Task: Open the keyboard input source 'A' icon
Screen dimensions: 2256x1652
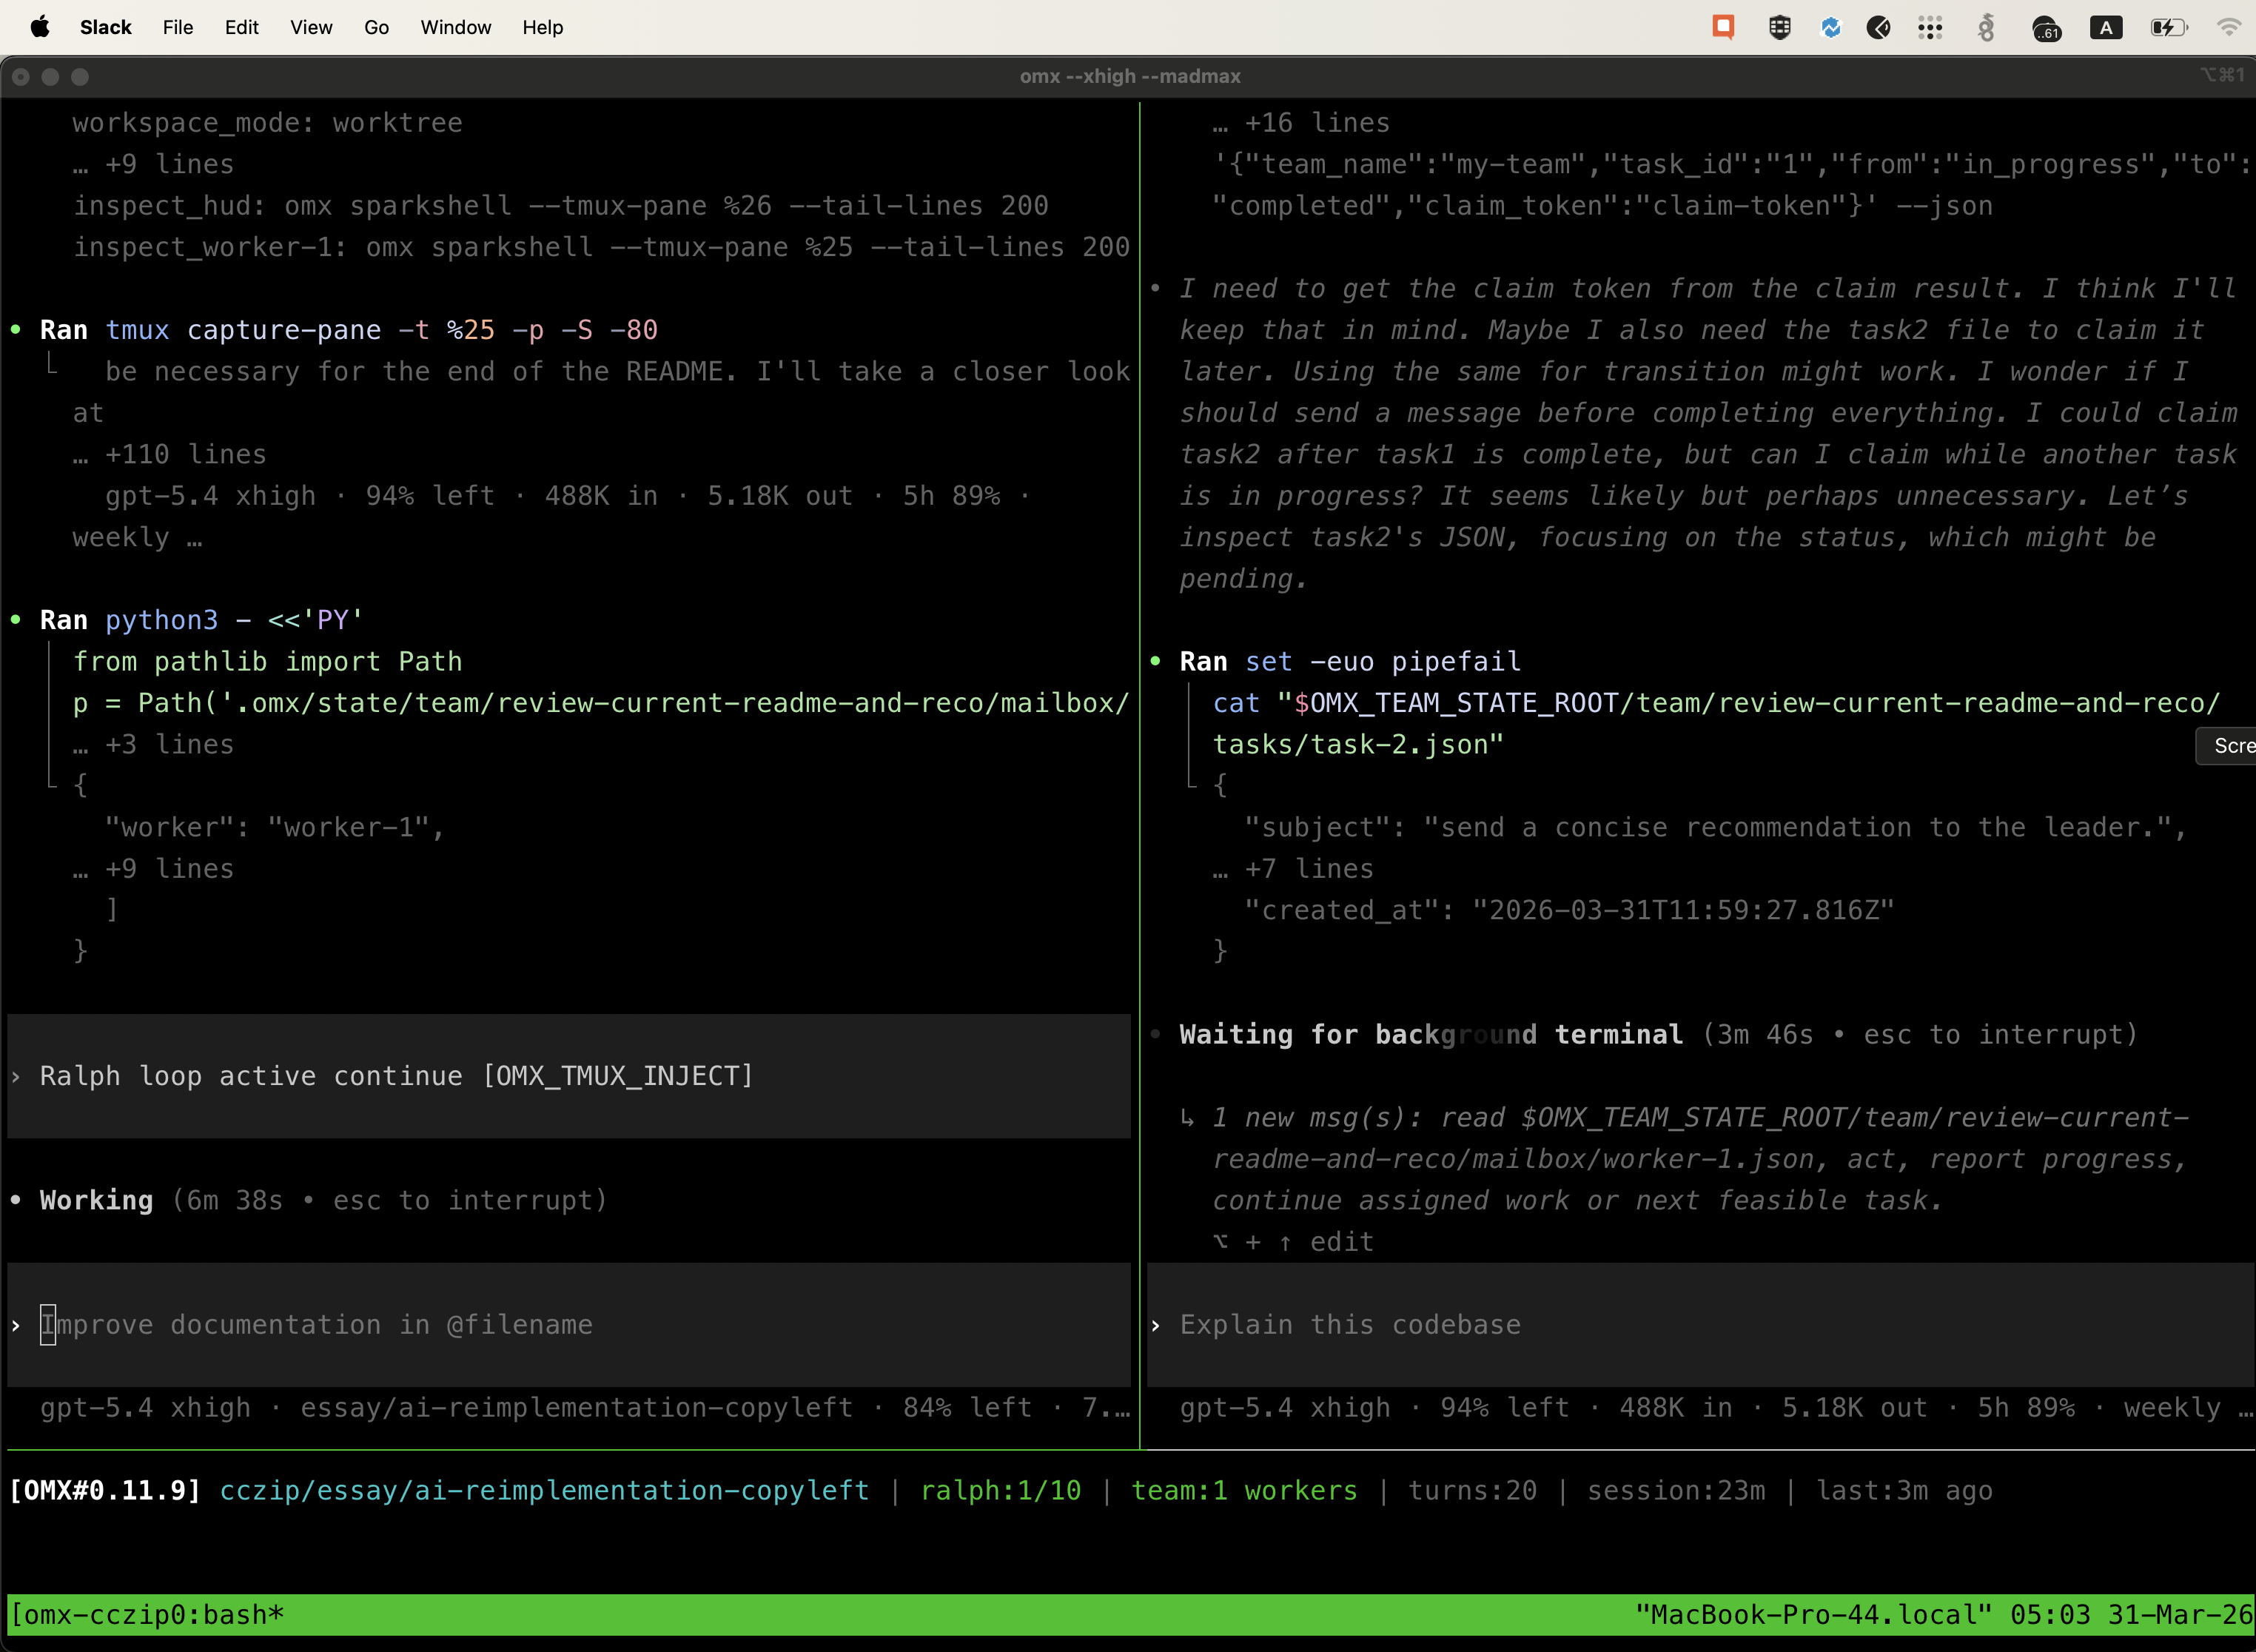Action: point(2106,27)
